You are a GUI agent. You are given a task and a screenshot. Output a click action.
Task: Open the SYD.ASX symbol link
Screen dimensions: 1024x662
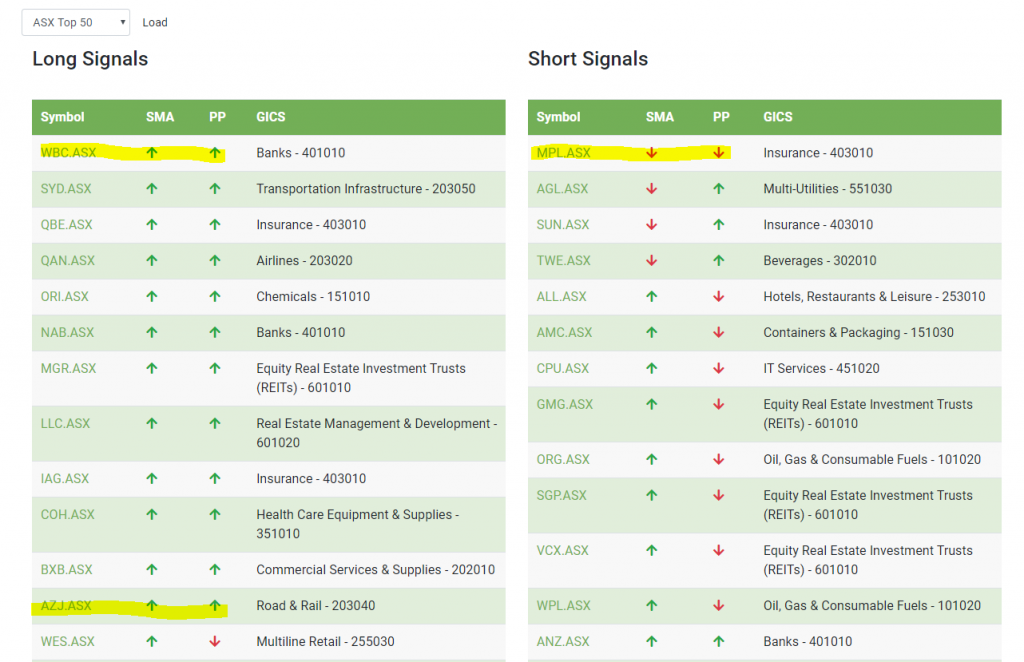click(66, 189)
